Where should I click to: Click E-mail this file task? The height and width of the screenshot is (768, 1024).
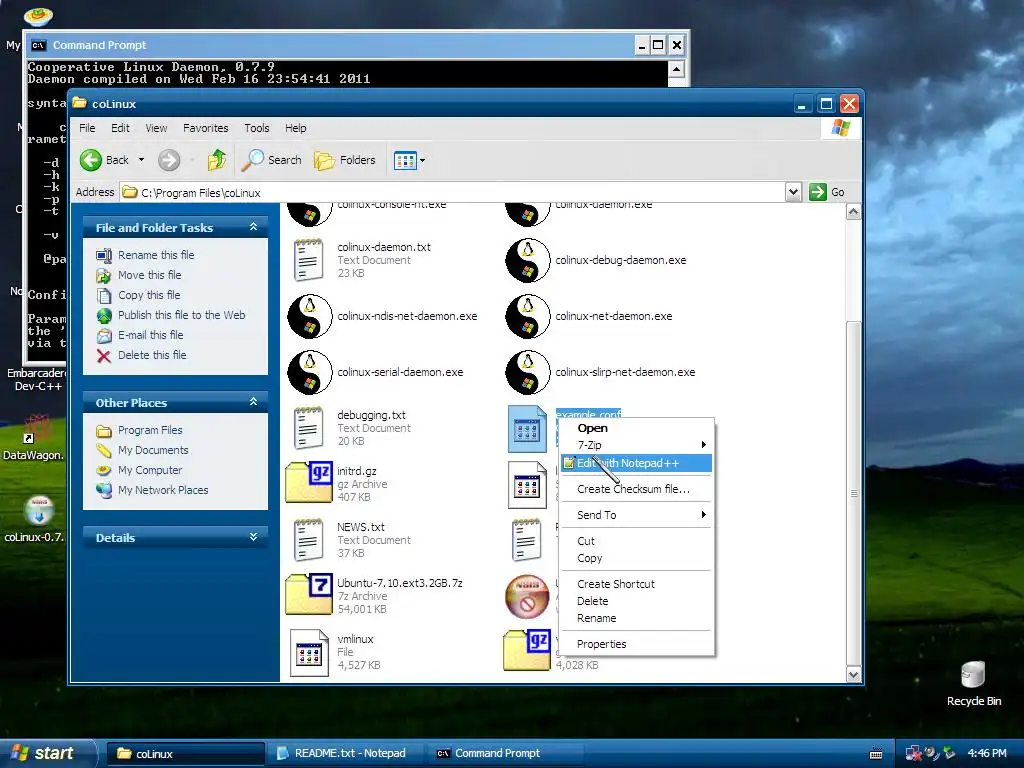151,335
